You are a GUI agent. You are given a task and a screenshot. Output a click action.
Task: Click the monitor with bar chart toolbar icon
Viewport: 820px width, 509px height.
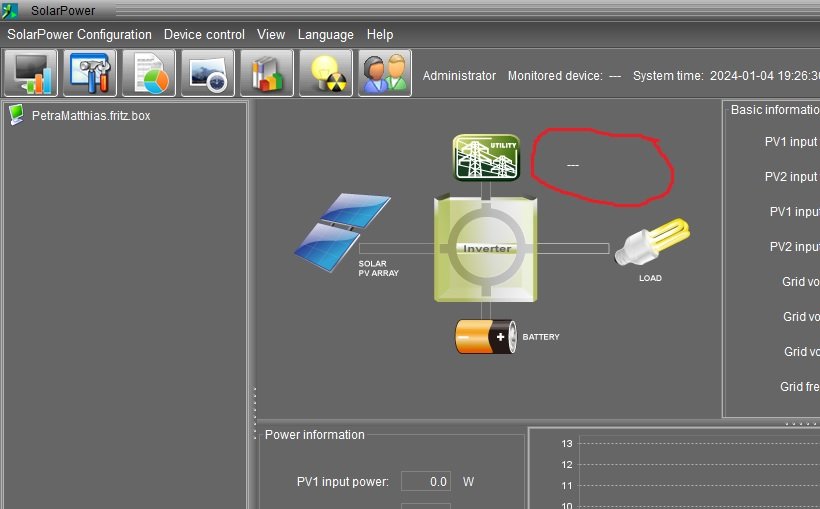point(31,74)
